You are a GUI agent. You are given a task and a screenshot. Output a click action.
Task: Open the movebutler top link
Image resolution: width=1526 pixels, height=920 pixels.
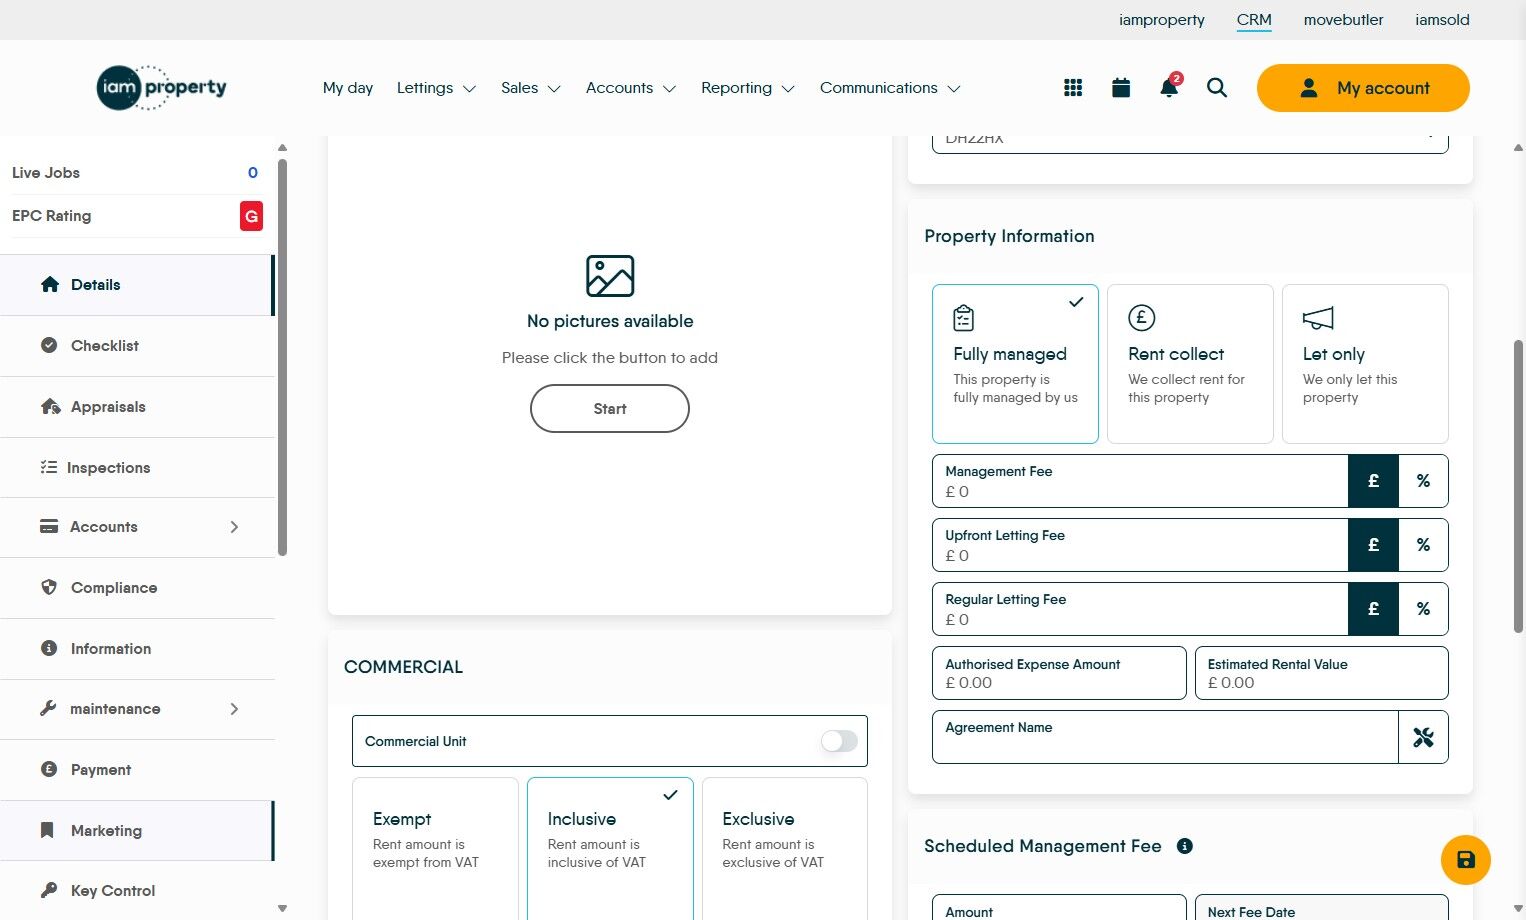pyautogui.click(x=1344, y=20)
